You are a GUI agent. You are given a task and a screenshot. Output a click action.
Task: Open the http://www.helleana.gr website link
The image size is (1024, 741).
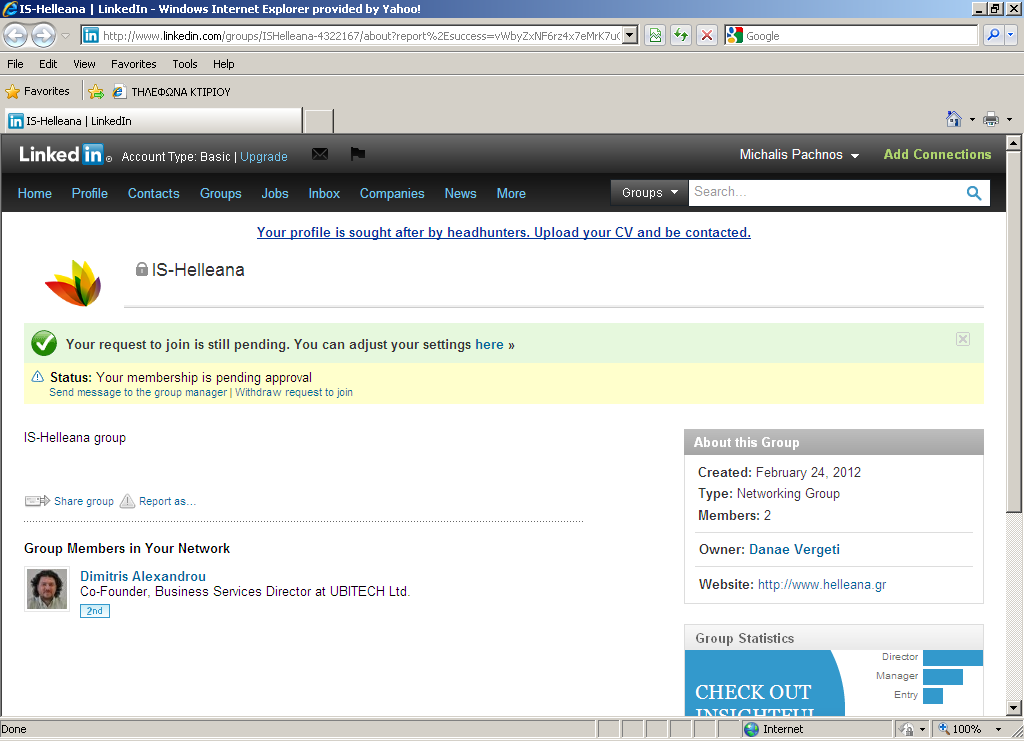822,585
